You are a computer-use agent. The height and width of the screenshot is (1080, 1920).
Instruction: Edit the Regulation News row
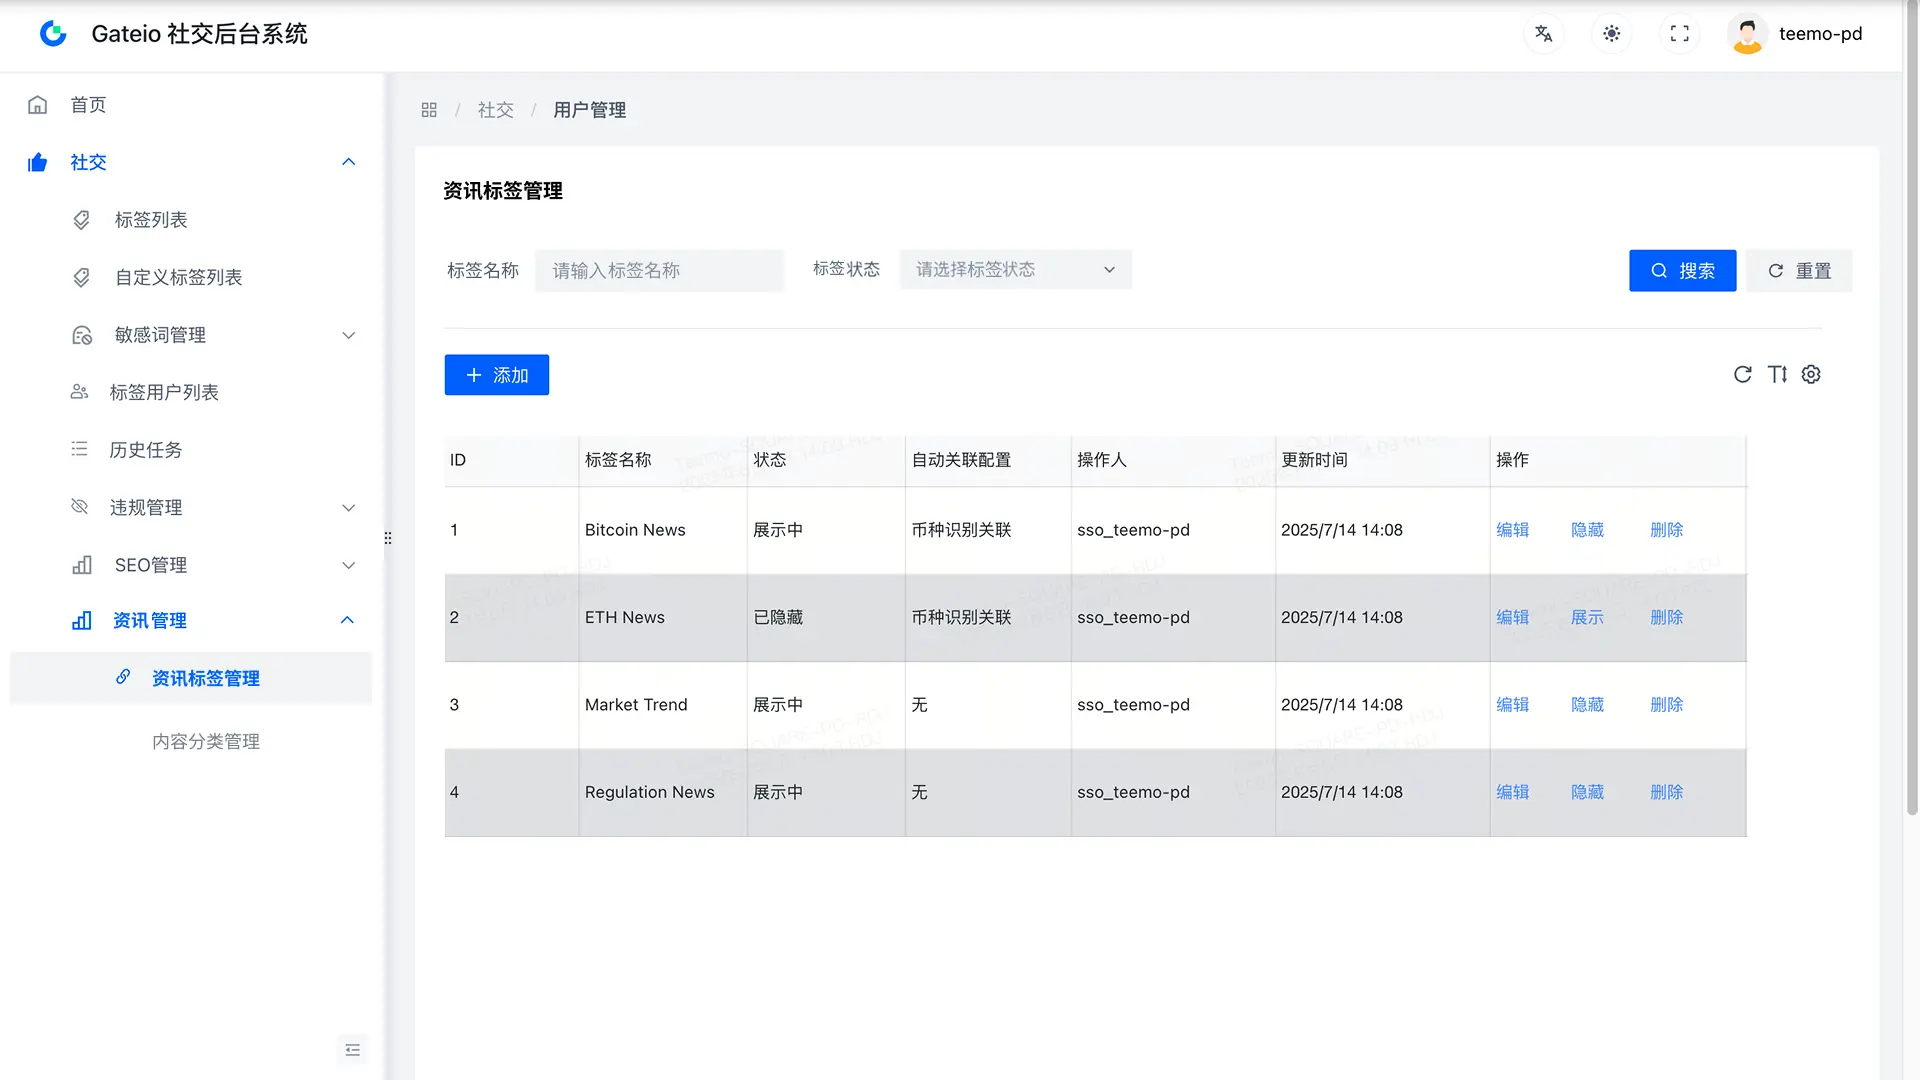[1512, 792]
